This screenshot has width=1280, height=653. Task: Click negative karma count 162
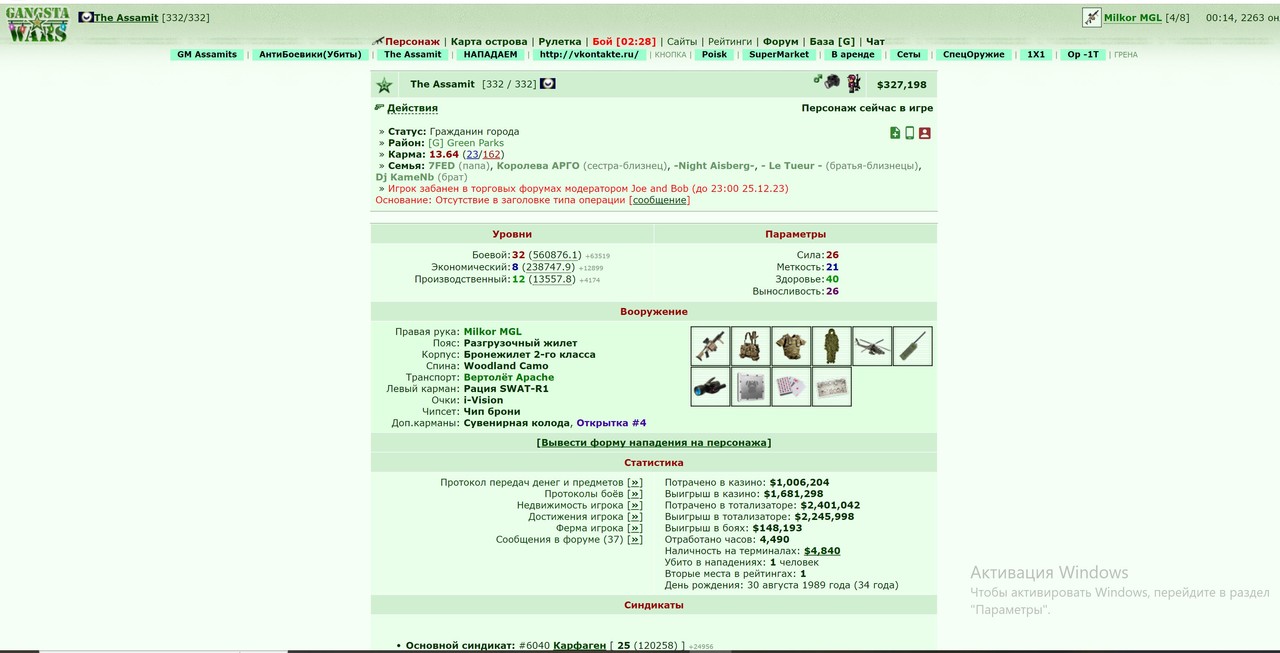[492, 155]
